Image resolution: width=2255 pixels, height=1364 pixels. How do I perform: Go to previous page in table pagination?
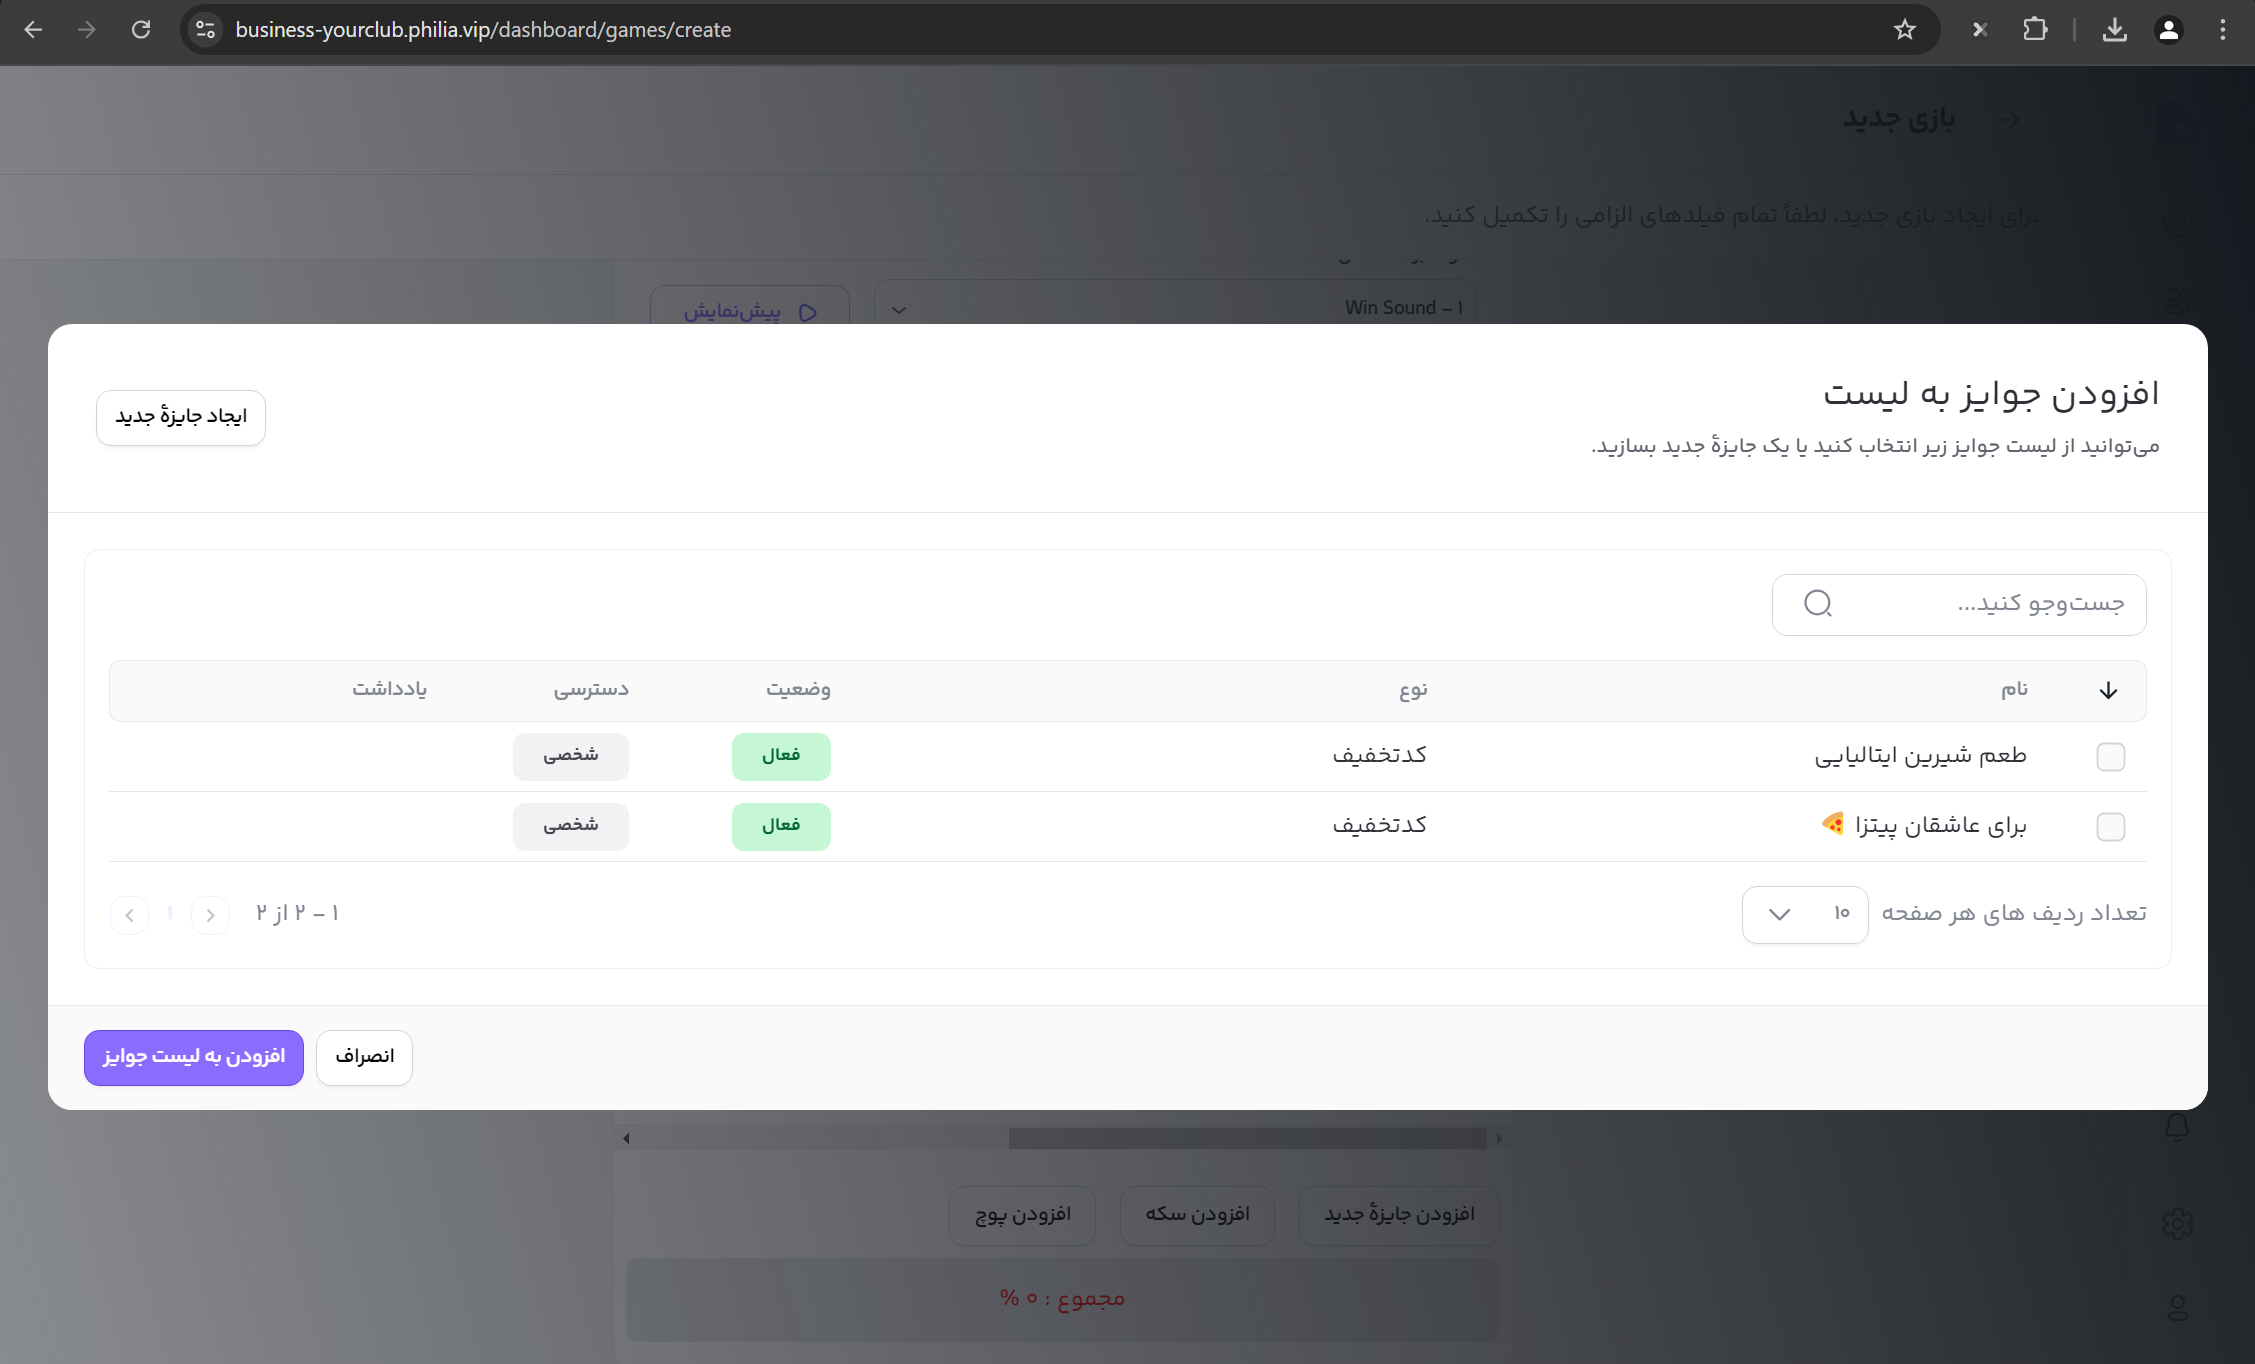[x=210, y=915]
